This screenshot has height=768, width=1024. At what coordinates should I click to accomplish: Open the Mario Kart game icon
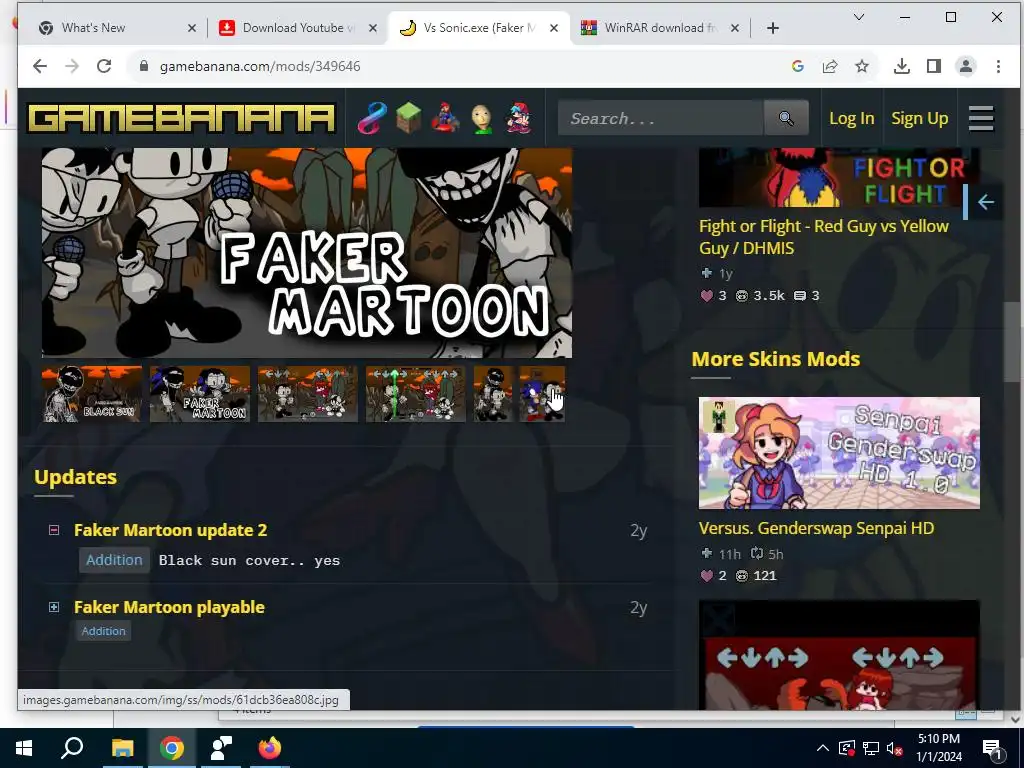446,118
